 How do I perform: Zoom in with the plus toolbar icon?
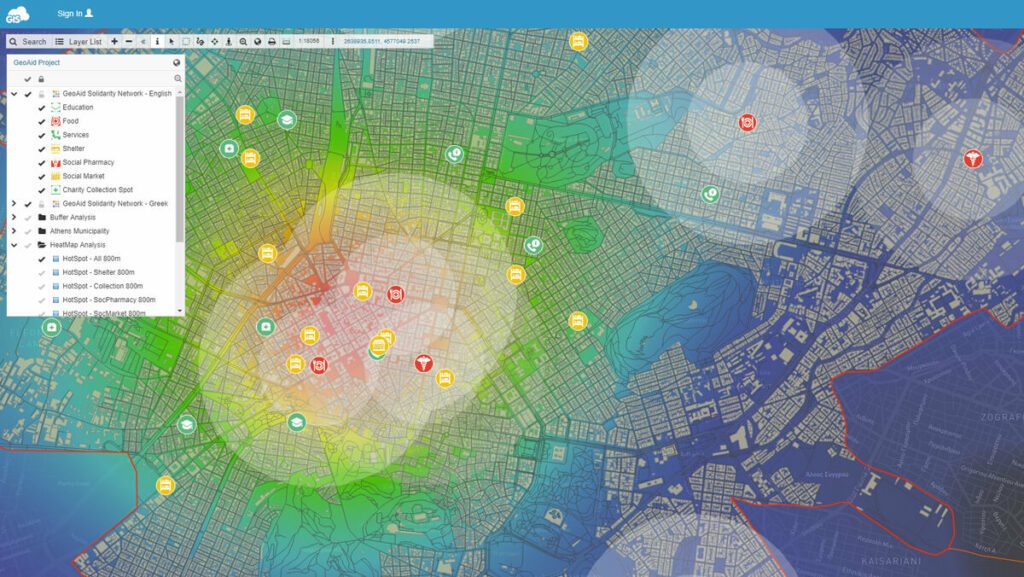pyautogui.click(x=114, y=41)
